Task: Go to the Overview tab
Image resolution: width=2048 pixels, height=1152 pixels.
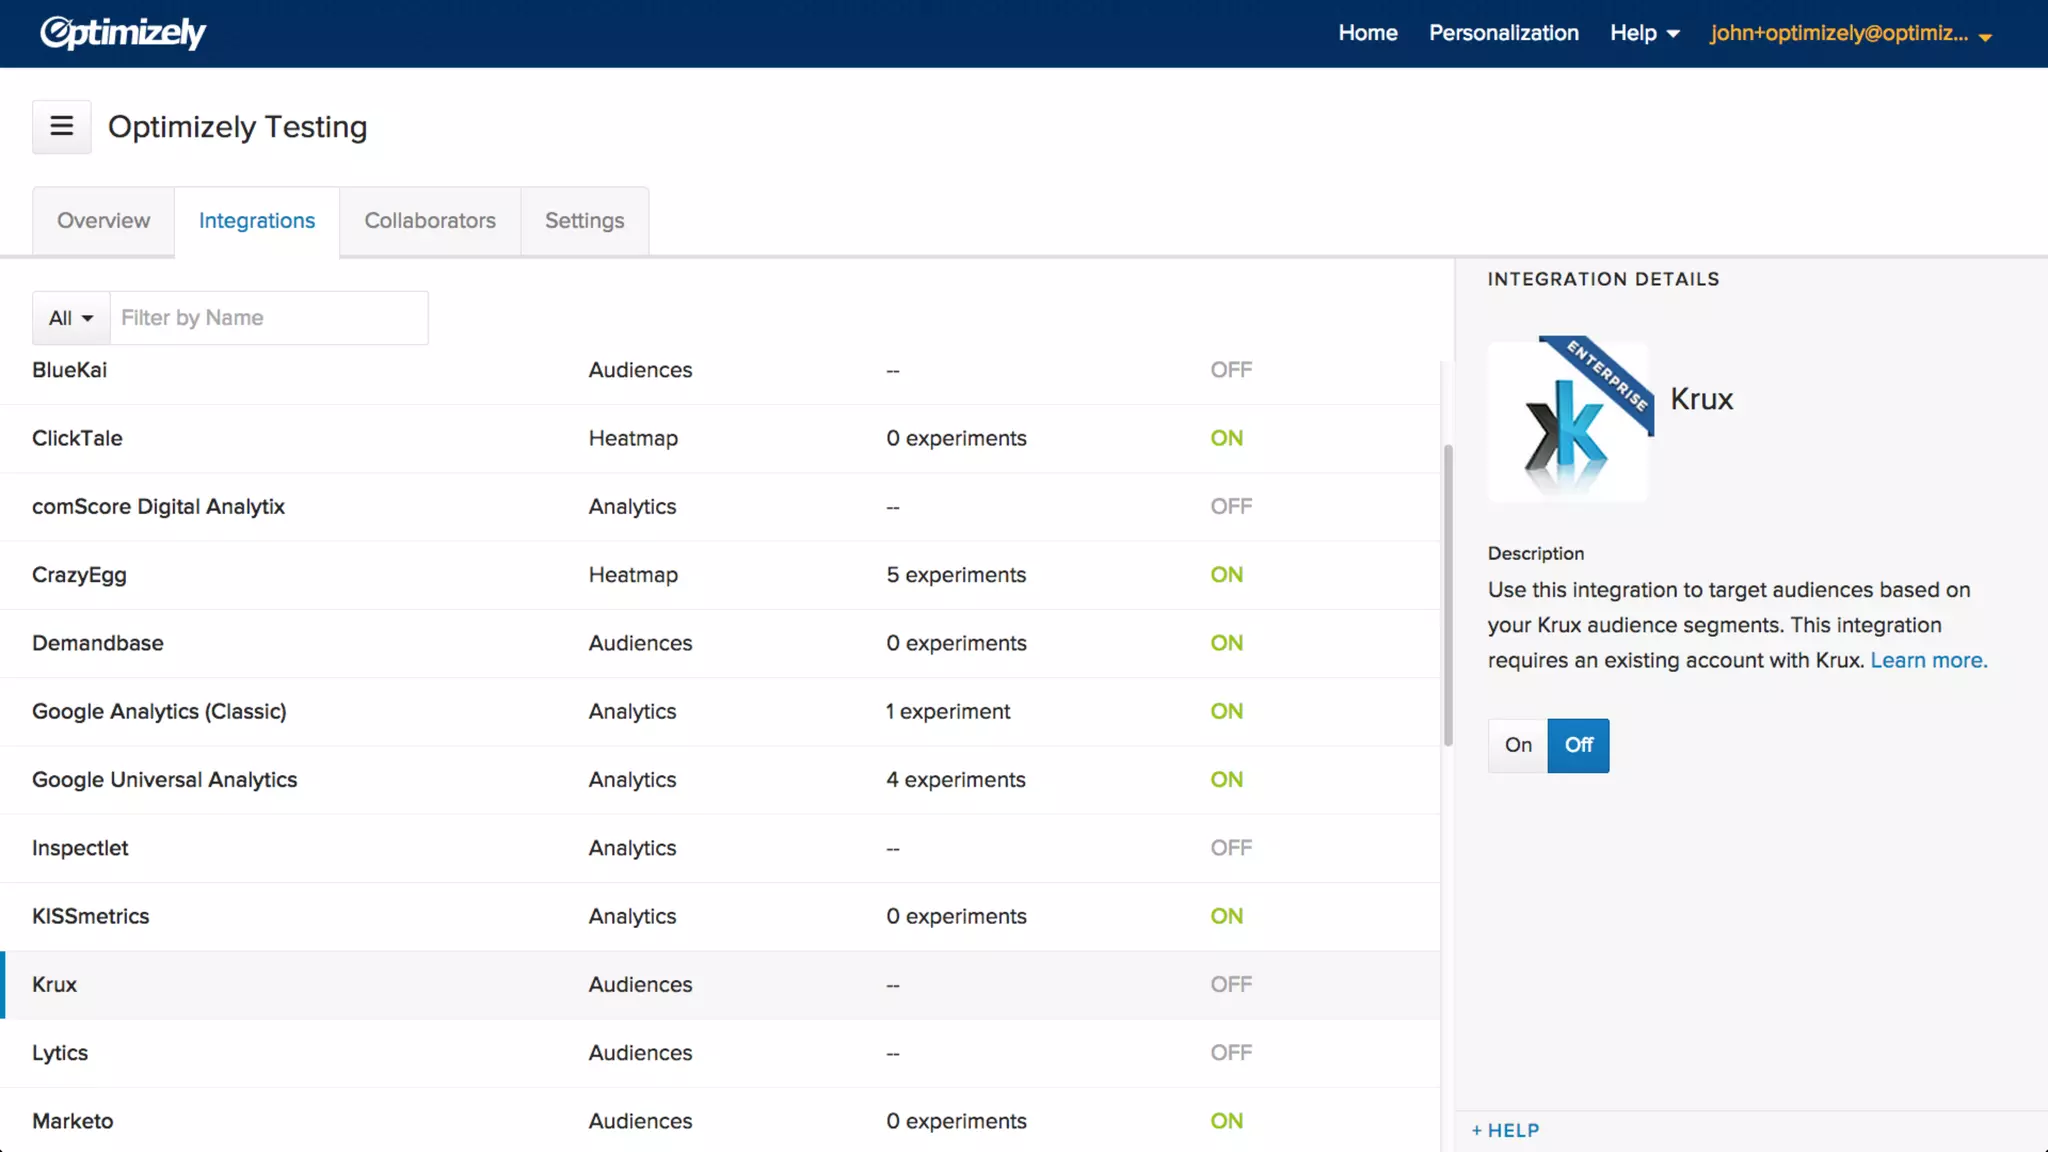Action: 103,220
